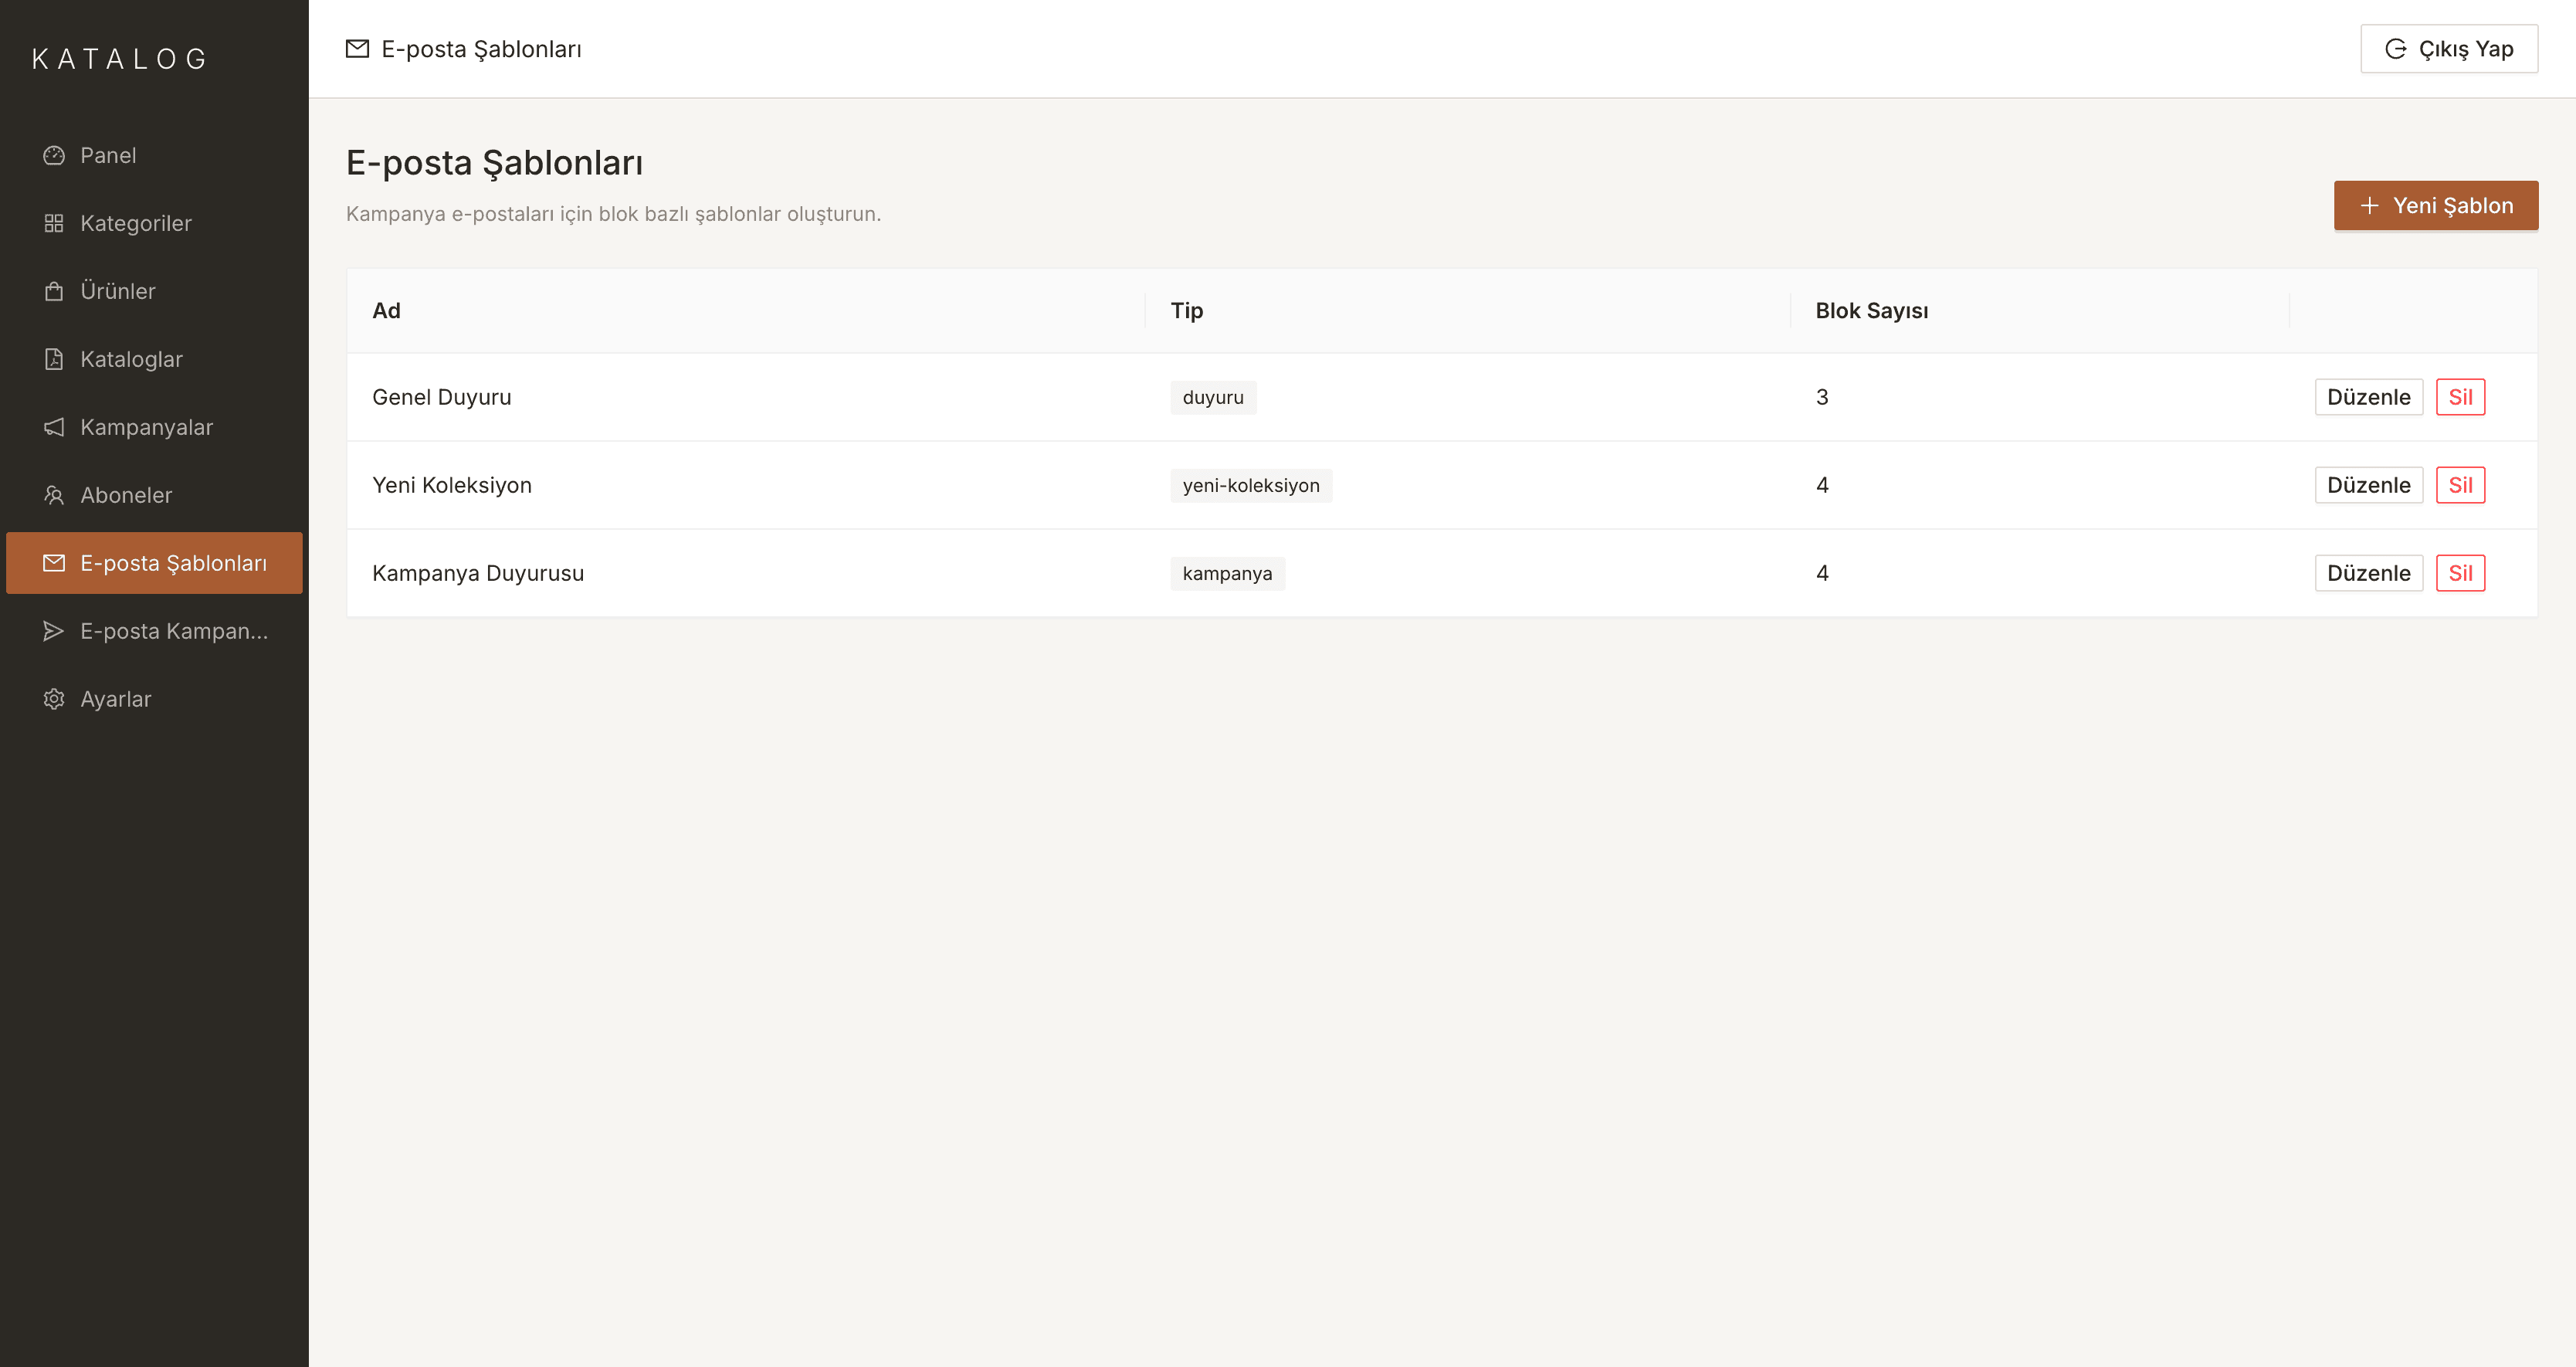This screenshot has width=2576, height=1367.
Task: Click the logout icon in Çıkış Yap
Action: (x=2396, y=49)
